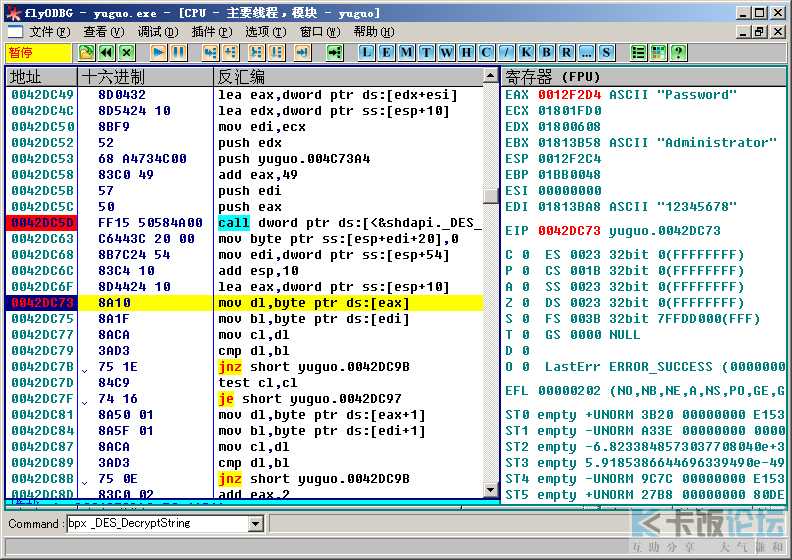Click disassembly scrollbar up arrow

[x=490, y=76]
